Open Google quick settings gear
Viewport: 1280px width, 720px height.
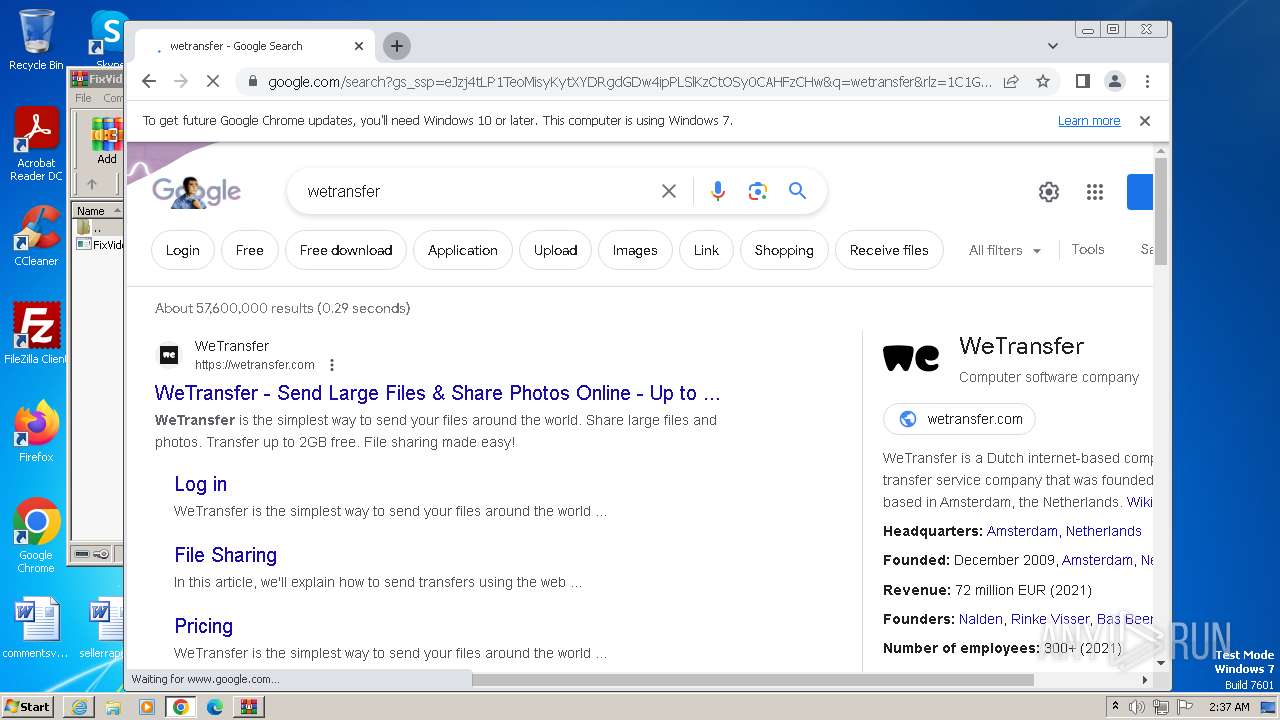pos(1048,192)
